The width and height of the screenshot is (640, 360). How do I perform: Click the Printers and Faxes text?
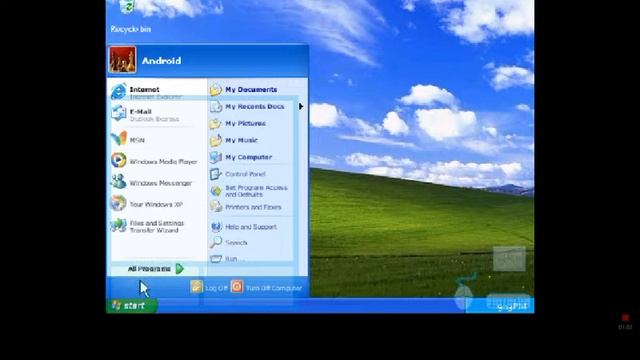point(253,207)
